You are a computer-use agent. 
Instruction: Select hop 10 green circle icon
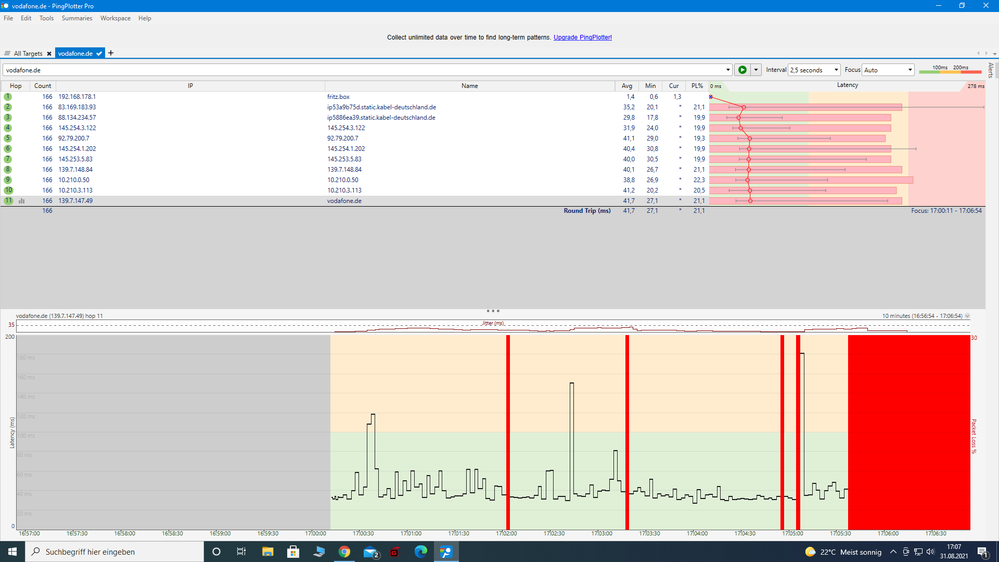[x=8, y=190]
